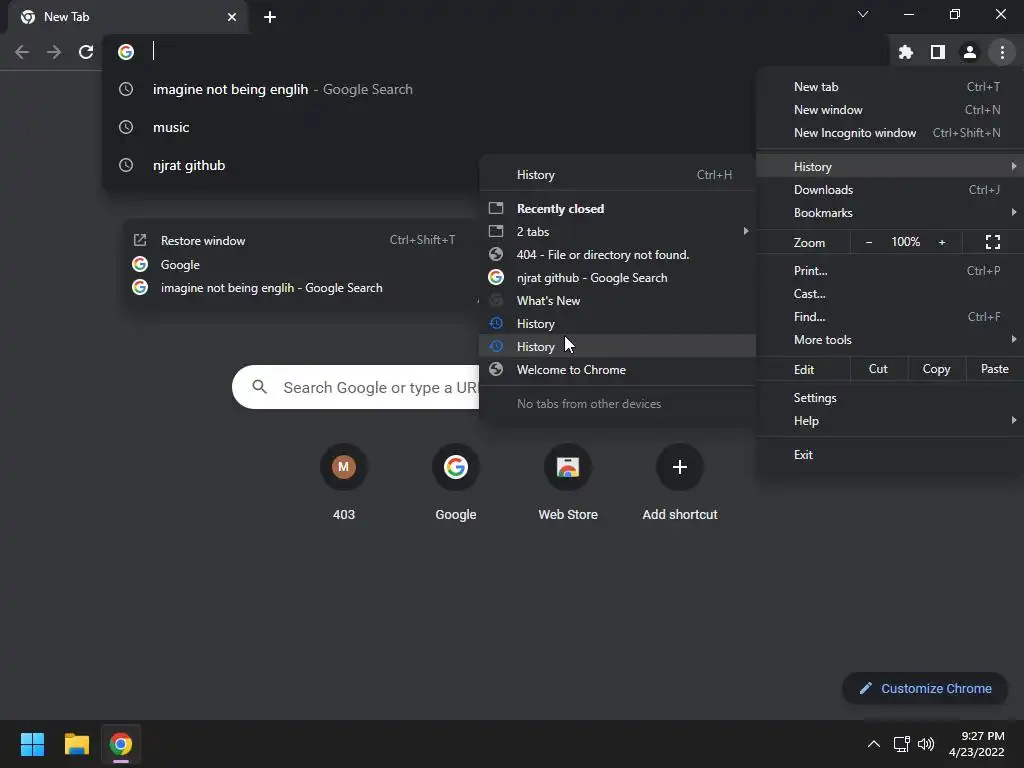Click the forward navigation arrow
Screen dimensions: 1024x768
[x=54, y=52]
